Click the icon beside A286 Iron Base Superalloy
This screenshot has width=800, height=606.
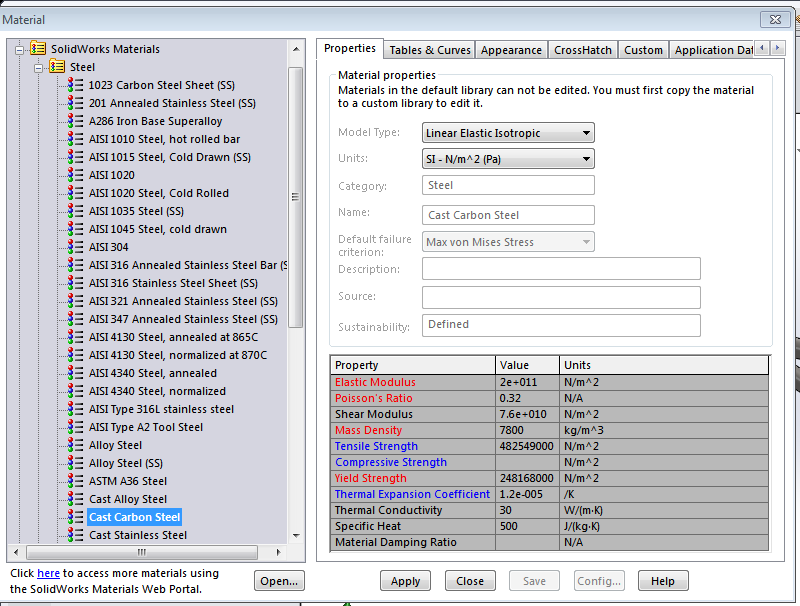[x=76, y=121]
